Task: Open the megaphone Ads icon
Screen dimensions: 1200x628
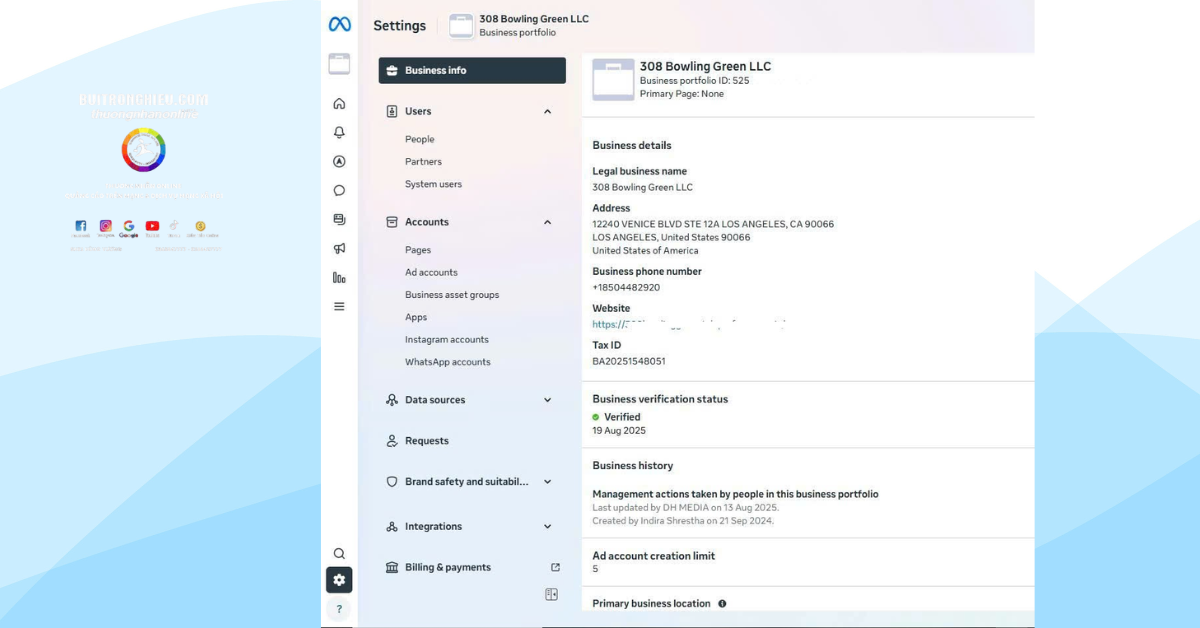Action: click(339, 248)
